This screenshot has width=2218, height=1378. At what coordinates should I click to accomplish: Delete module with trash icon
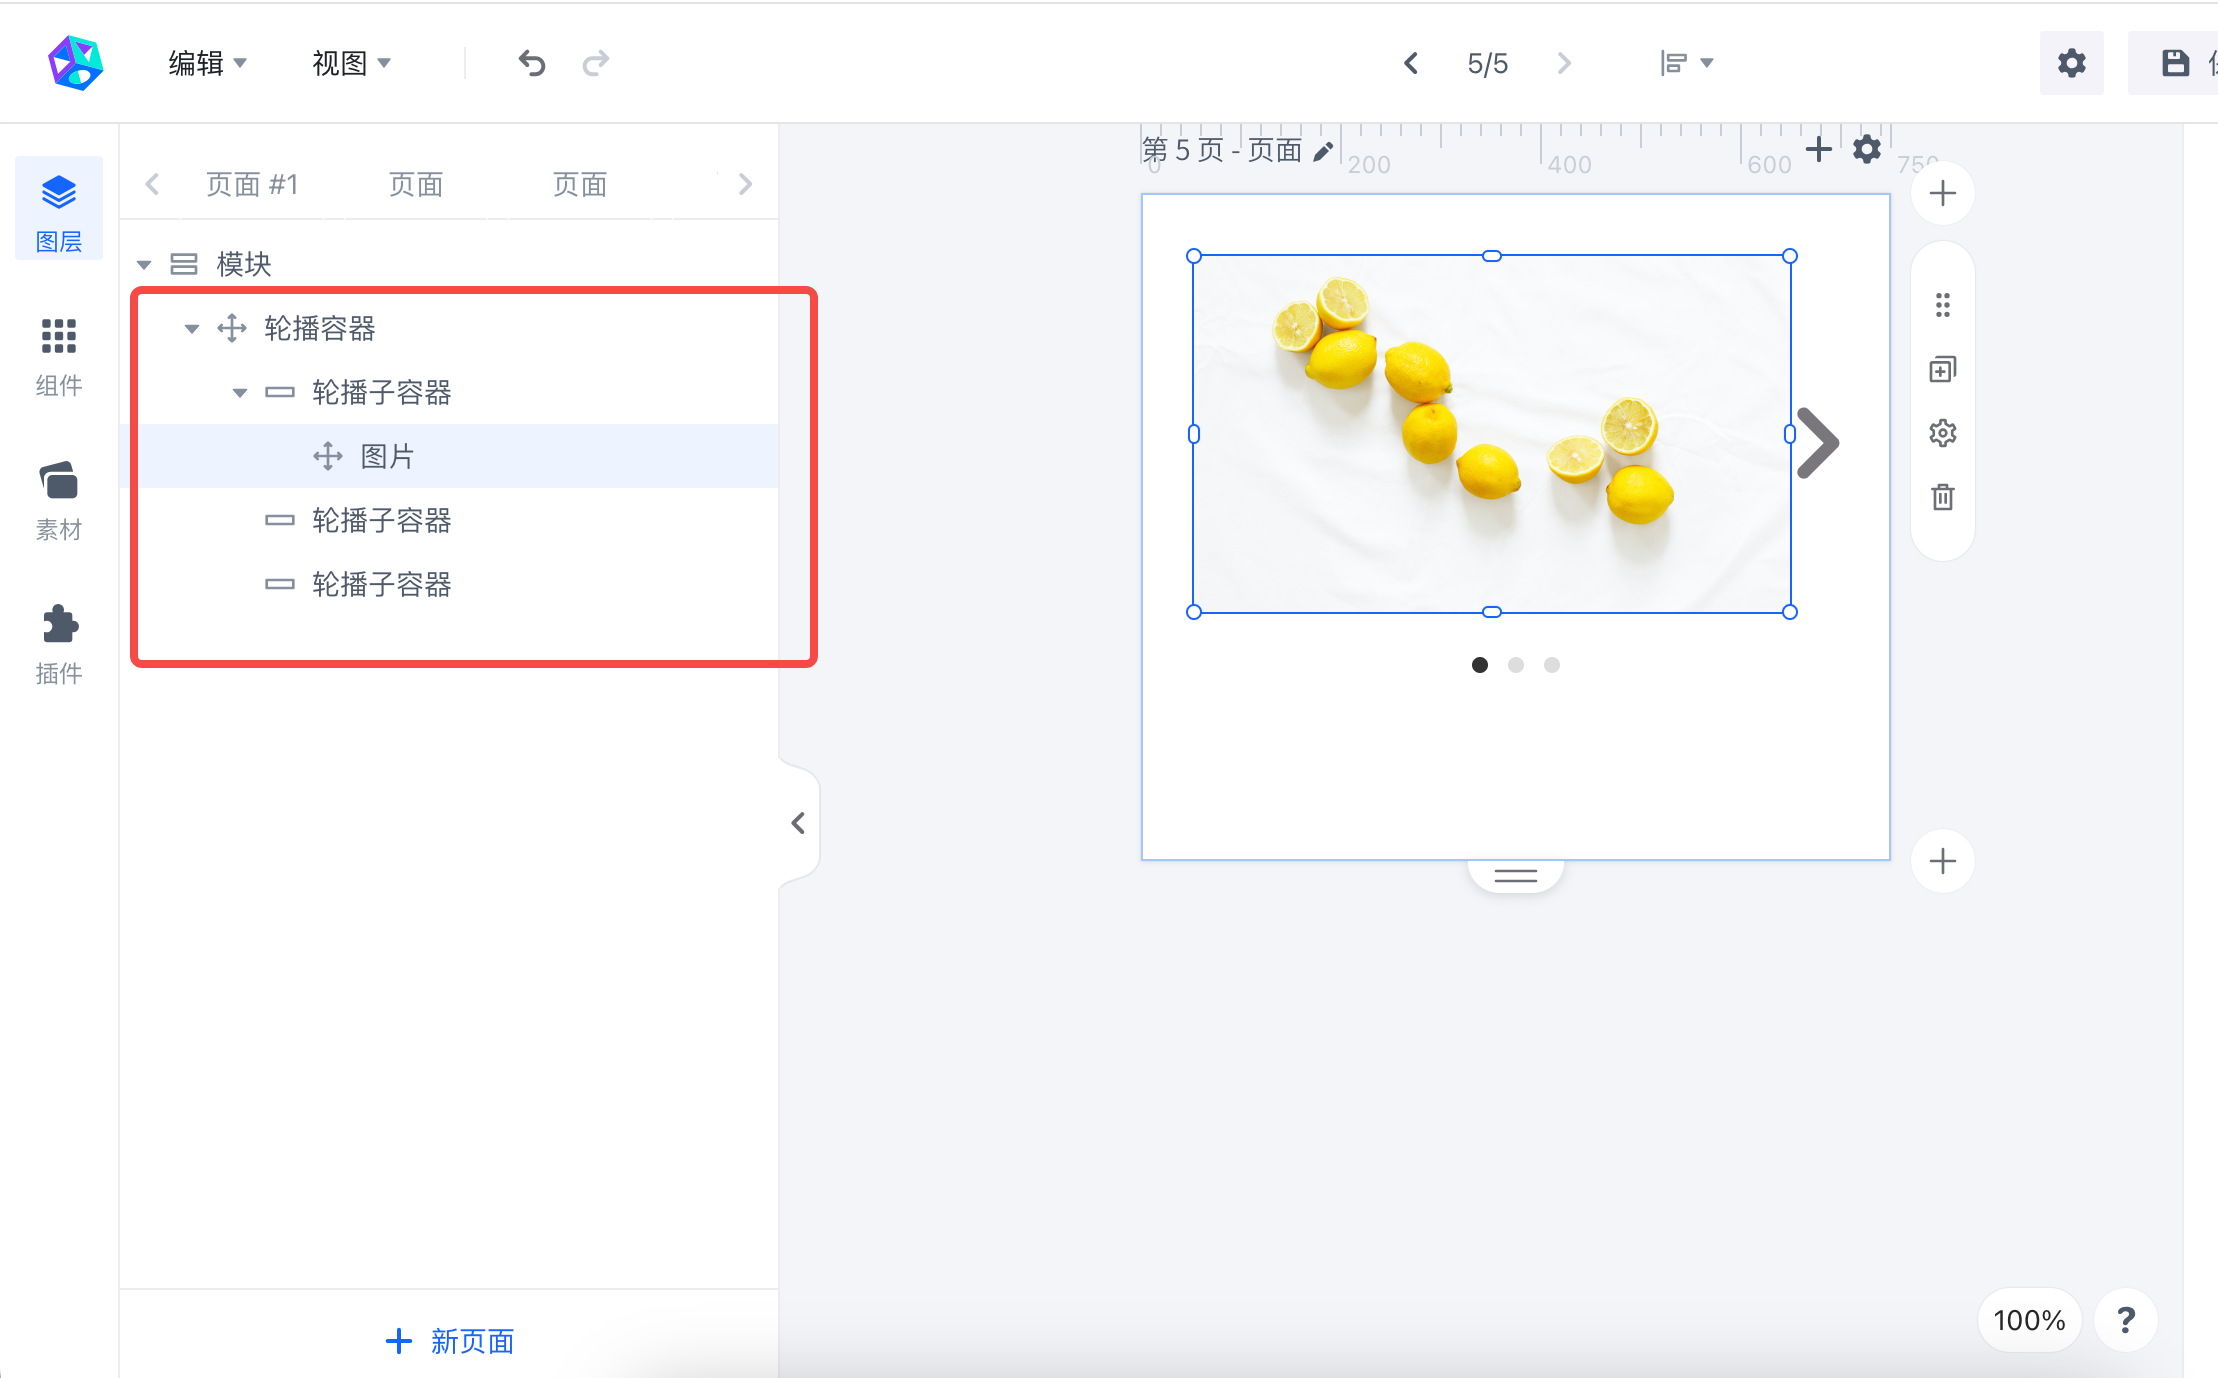pos(1942,497)
